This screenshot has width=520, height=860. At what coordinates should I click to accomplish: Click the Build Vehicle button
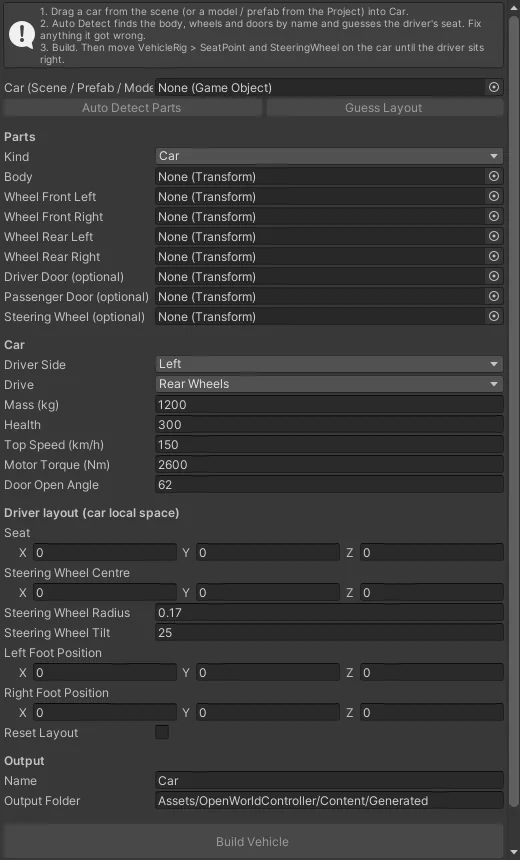coord(252,841)
